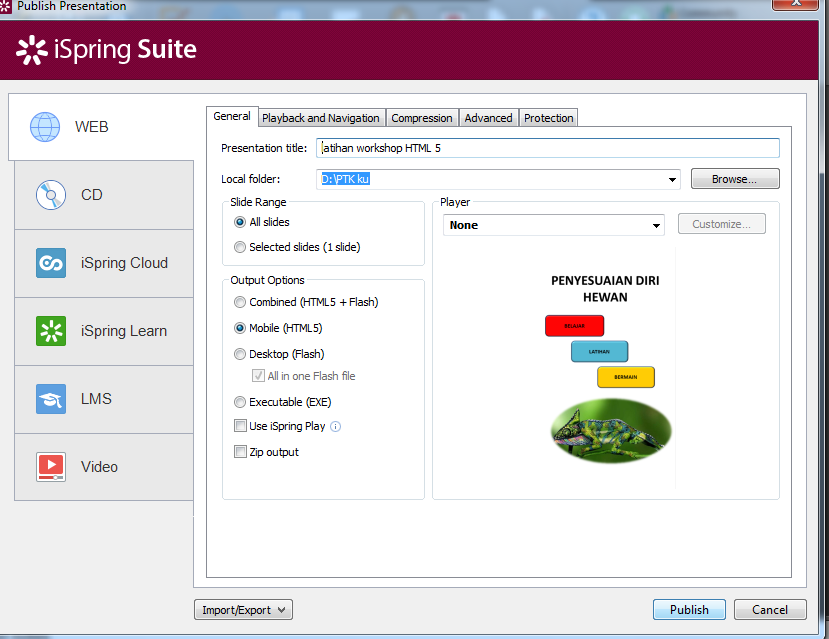Go to the Protection tab
The height and width of the screenshot is (639, 829).
click(x=548, y=118)
